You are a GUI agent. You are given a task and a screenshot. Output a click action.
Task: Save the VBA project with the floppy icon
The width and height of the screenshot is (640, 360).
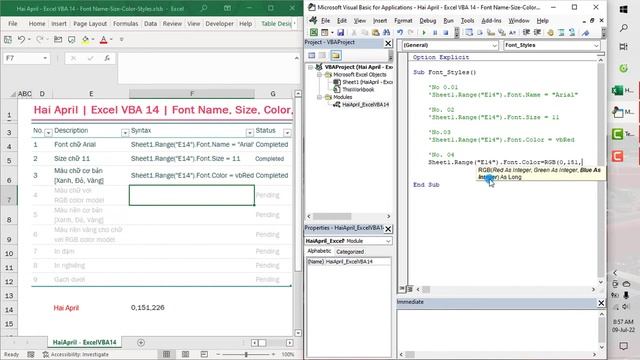point(340,33)
